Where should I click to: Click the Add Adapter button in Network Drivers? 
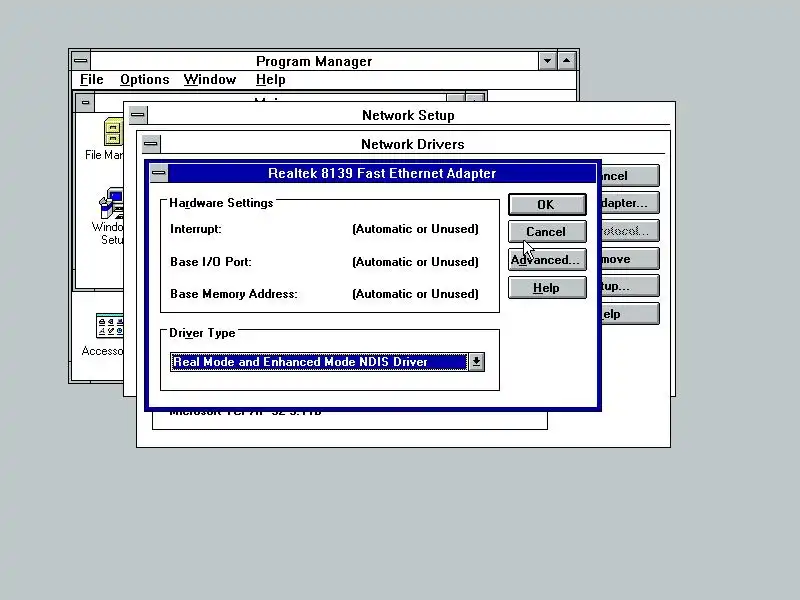pos(630,203)
